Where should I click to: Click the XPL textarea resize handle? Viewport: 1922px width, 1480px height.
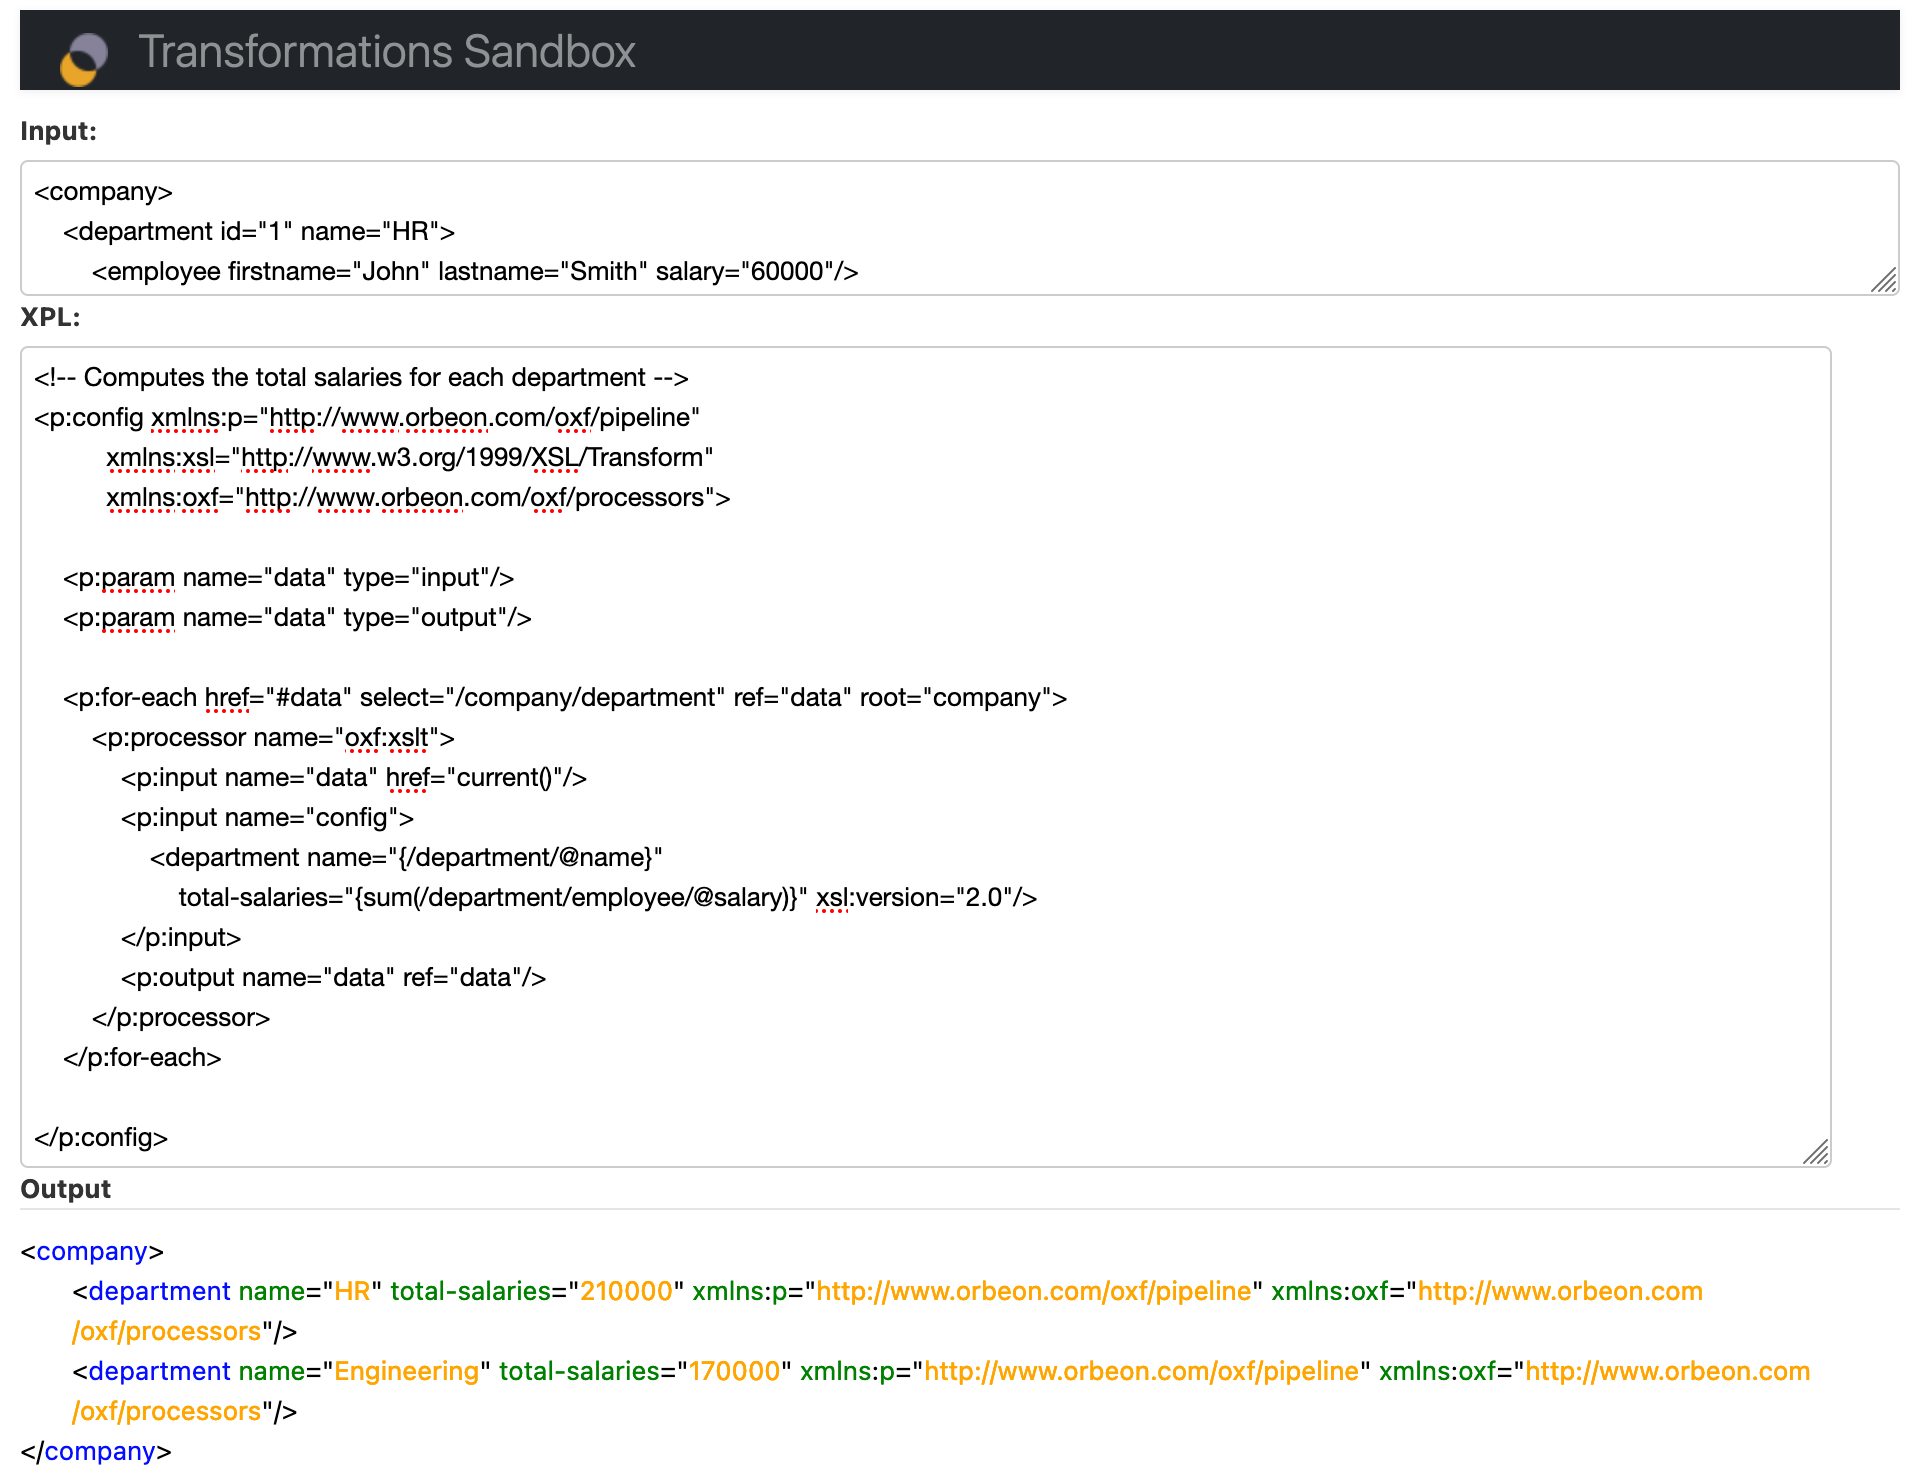point(1815,1152)
